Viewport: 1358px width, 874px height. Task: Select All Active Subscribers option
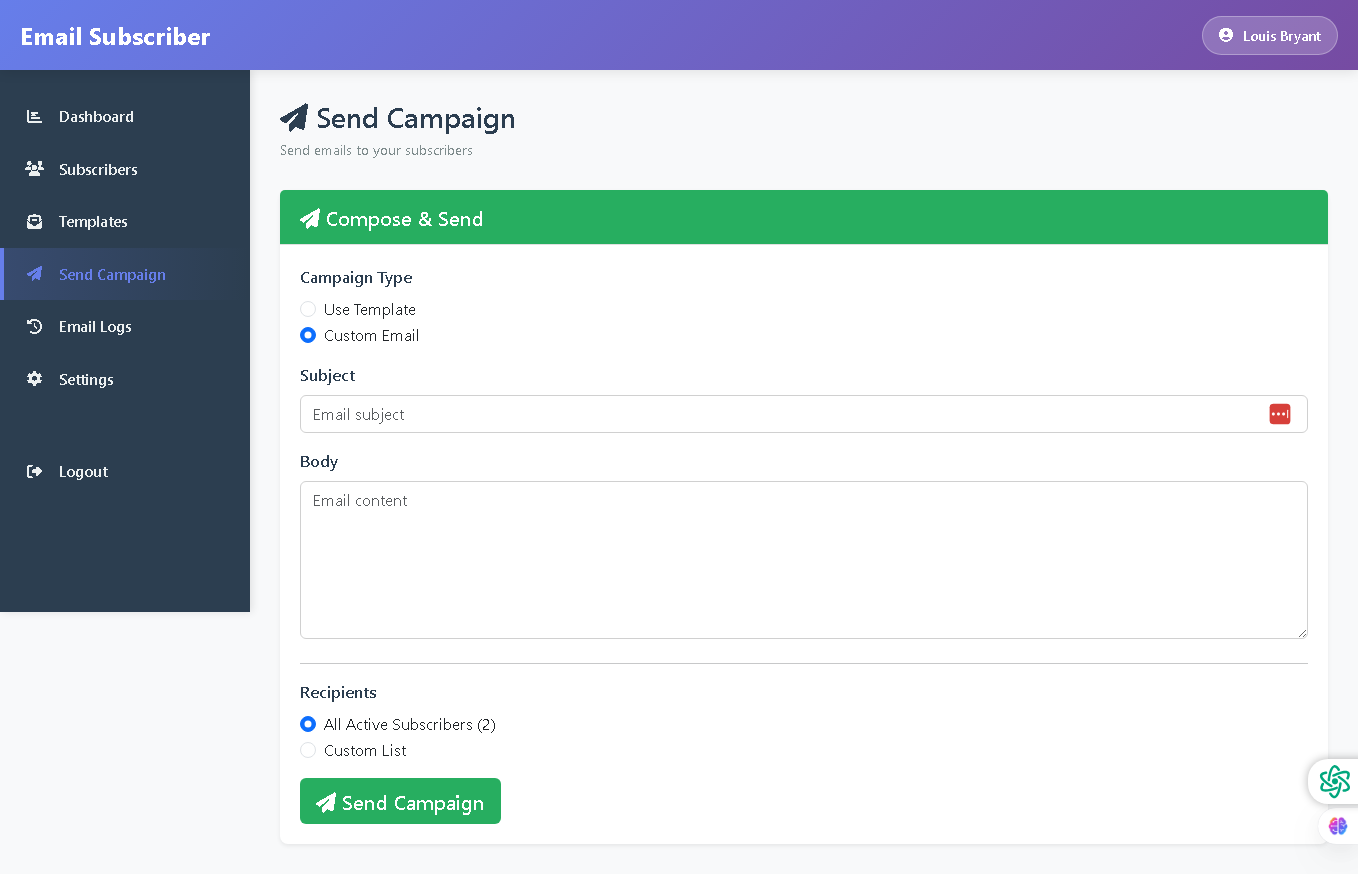coord(308,724)
